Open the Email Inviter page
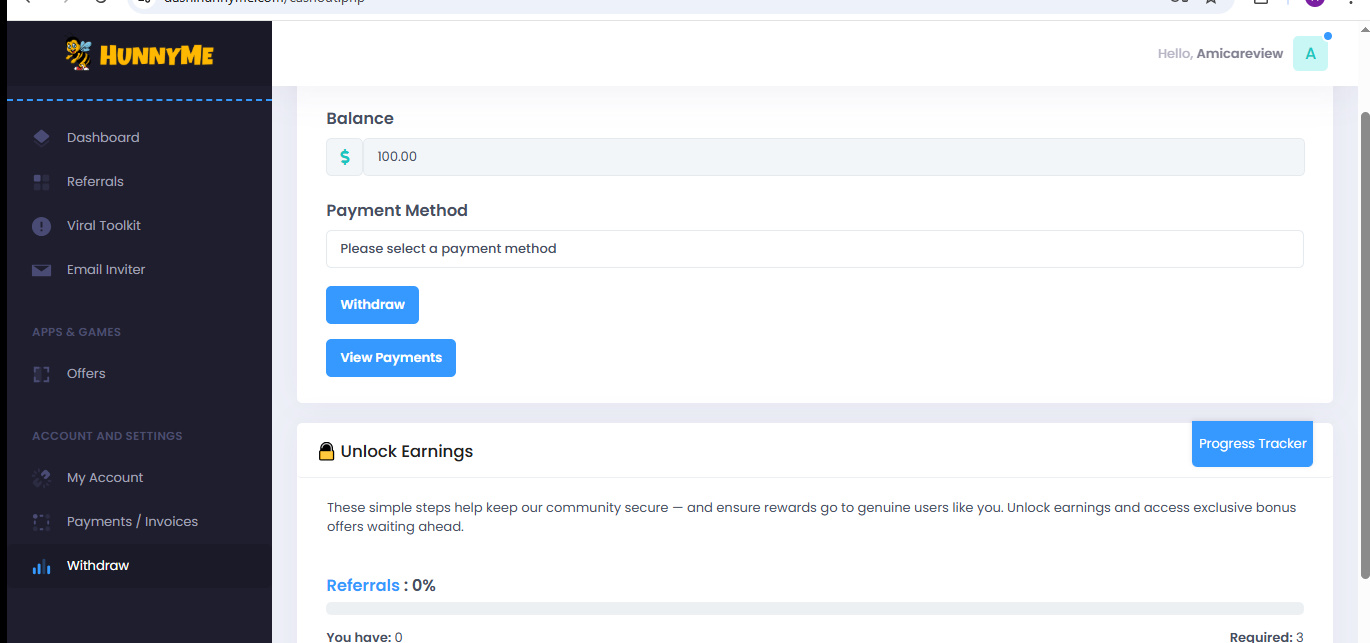The width and height of the screenshot is (1370, 643). (x=106, y=270)
